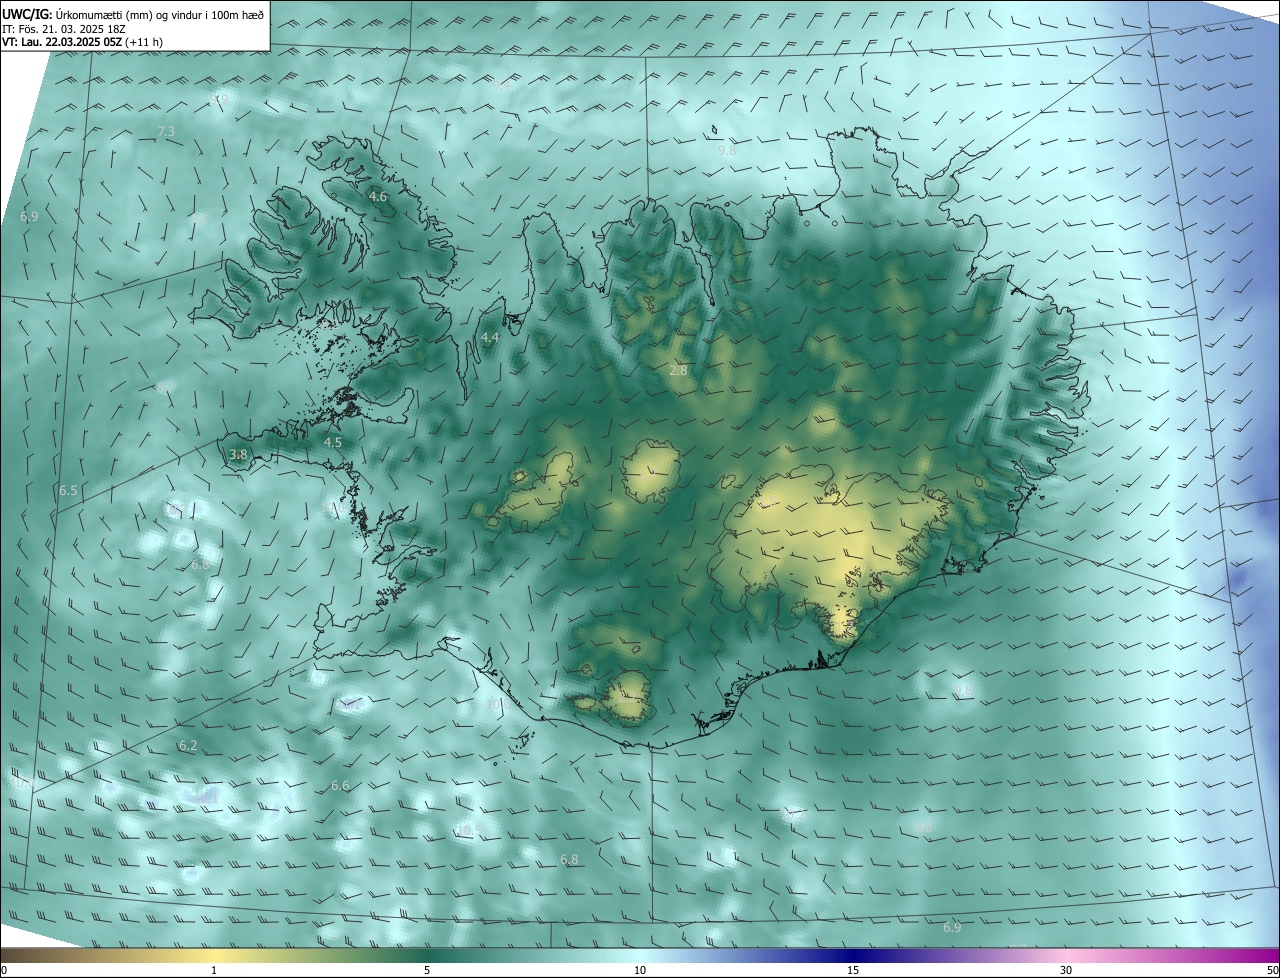The height and width of the screenshot is (978, 1280).
Task: Click the 4.4 value label on the map
Action: click(x=490, y=338)
